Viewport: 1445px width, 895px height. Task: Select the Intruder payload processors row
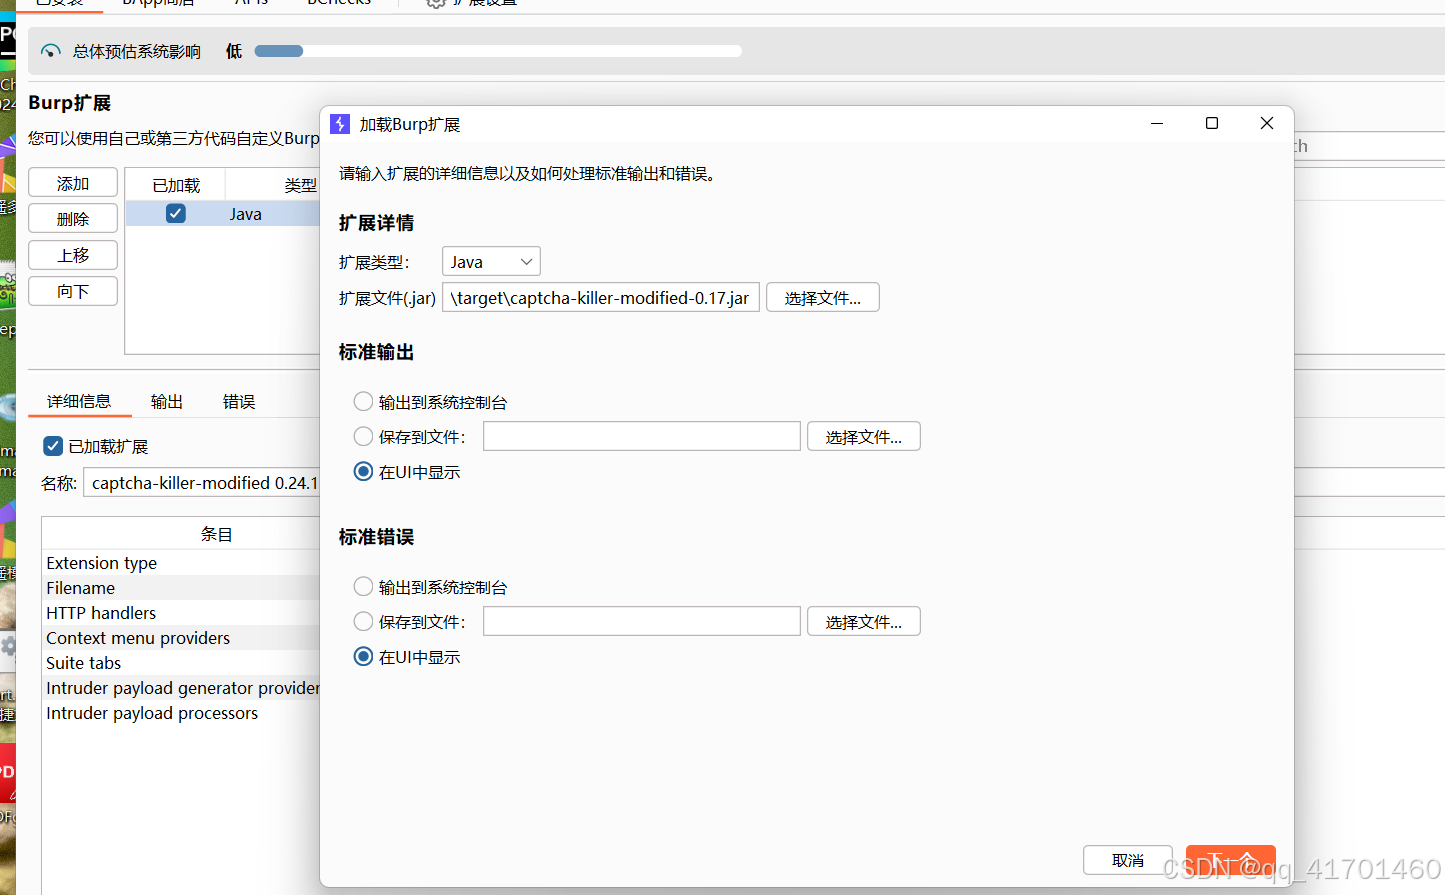(x=181, y=713)
